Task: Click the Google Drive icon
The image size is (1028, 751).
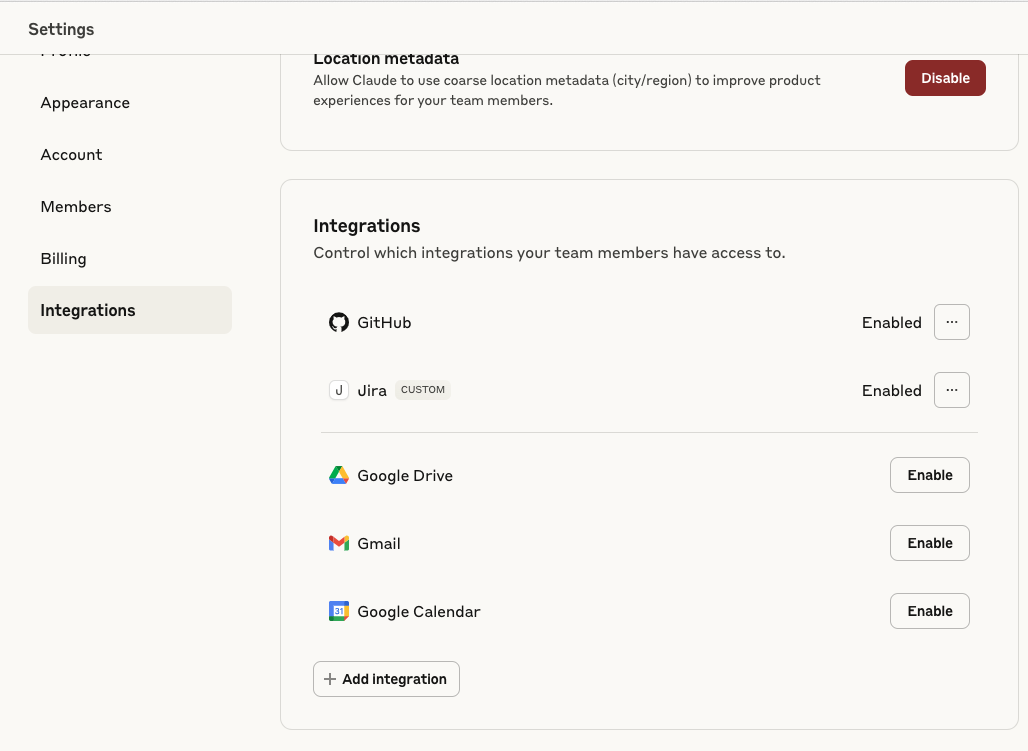Action: click(339, 475)
